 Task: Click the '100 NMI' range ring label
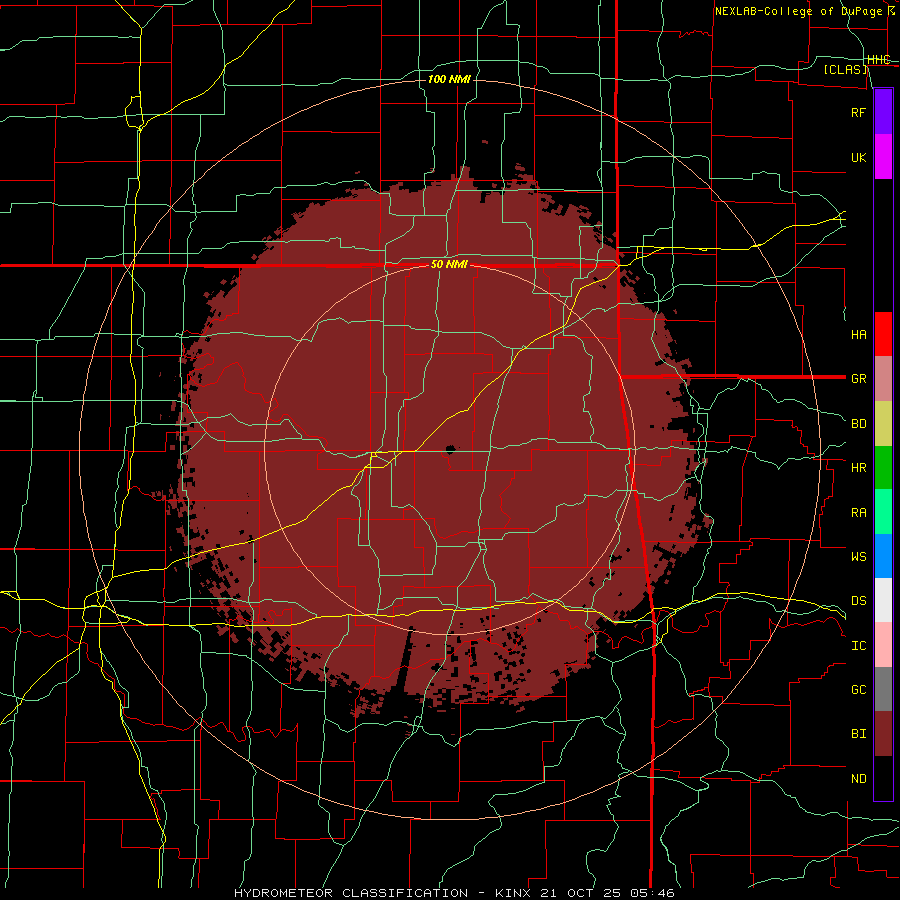click(x=449, y=79)
